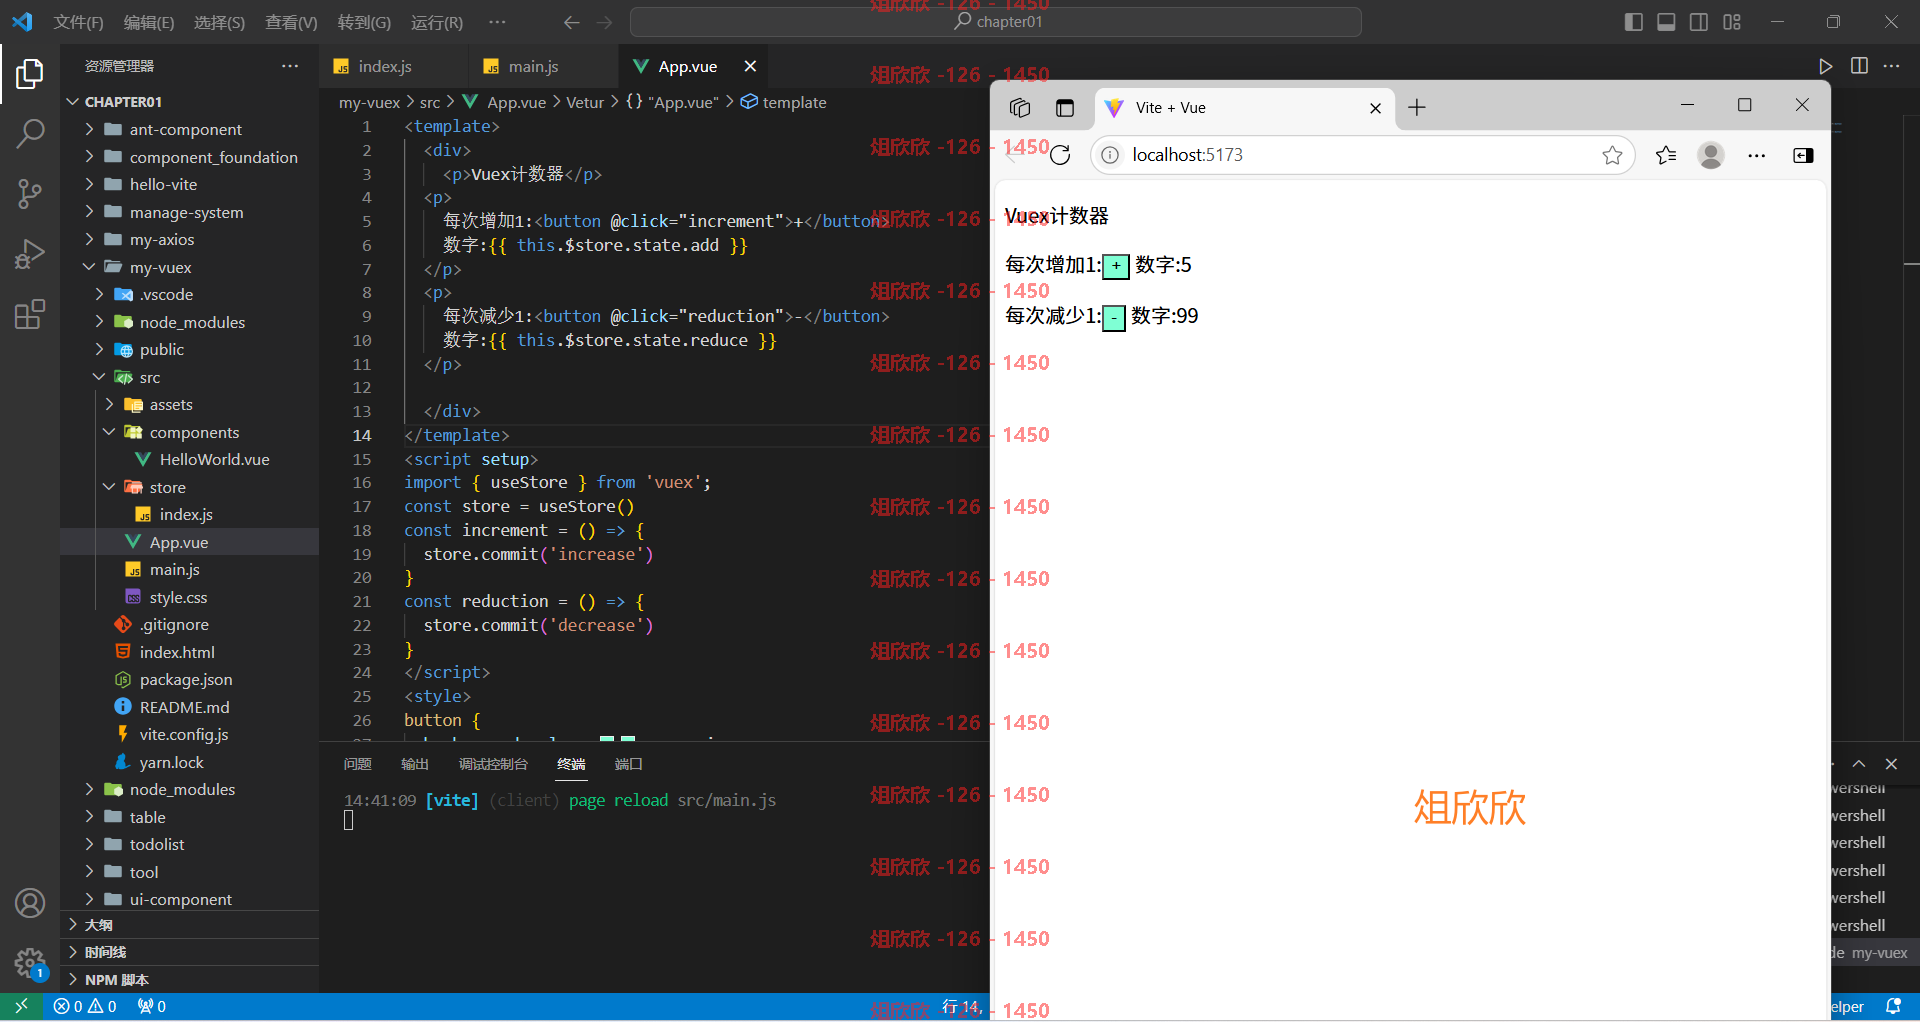This screenshot has height=1022, width=1920.
Task: Open the browser workspaces icon
Action: [x=1020, y=108]
